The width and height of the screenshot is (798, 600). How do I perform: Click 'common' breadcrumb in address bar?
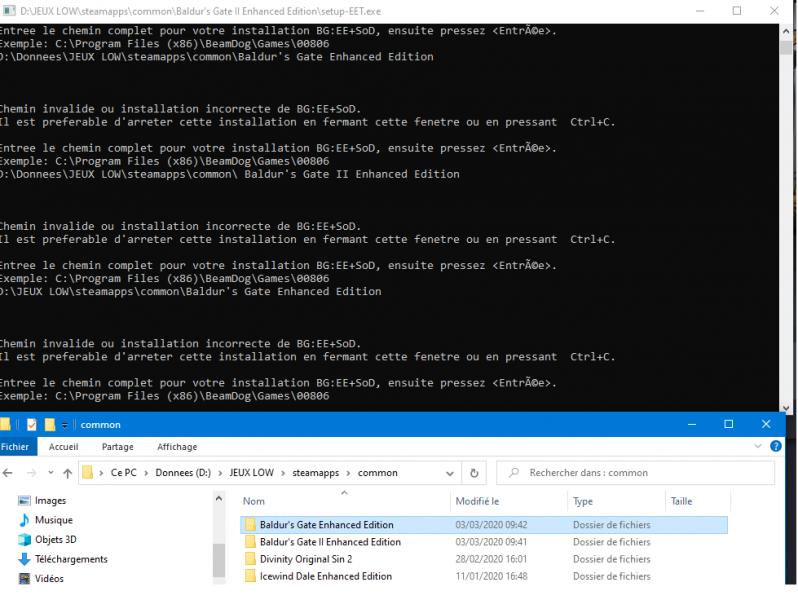pos(378,472)
